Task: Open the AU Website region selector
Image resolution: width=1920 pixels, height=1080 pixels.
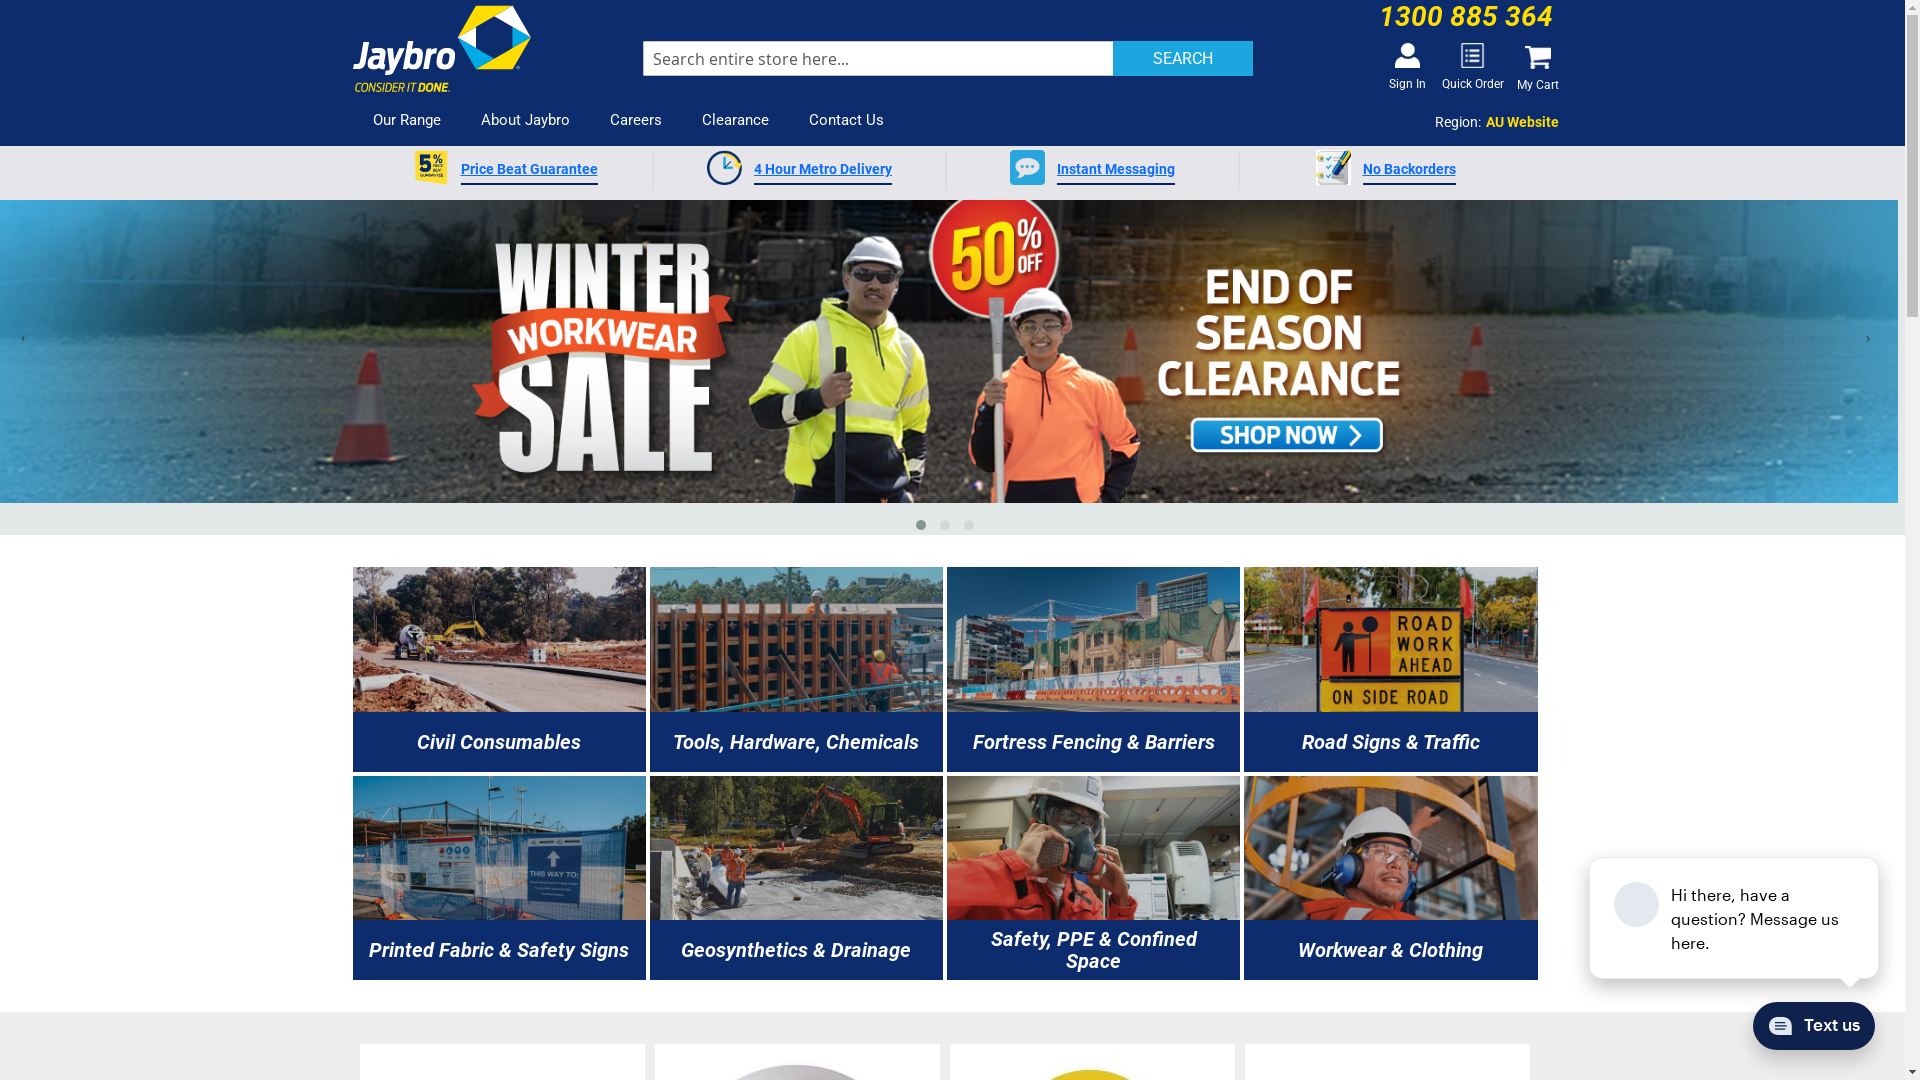Action: 1522,122
